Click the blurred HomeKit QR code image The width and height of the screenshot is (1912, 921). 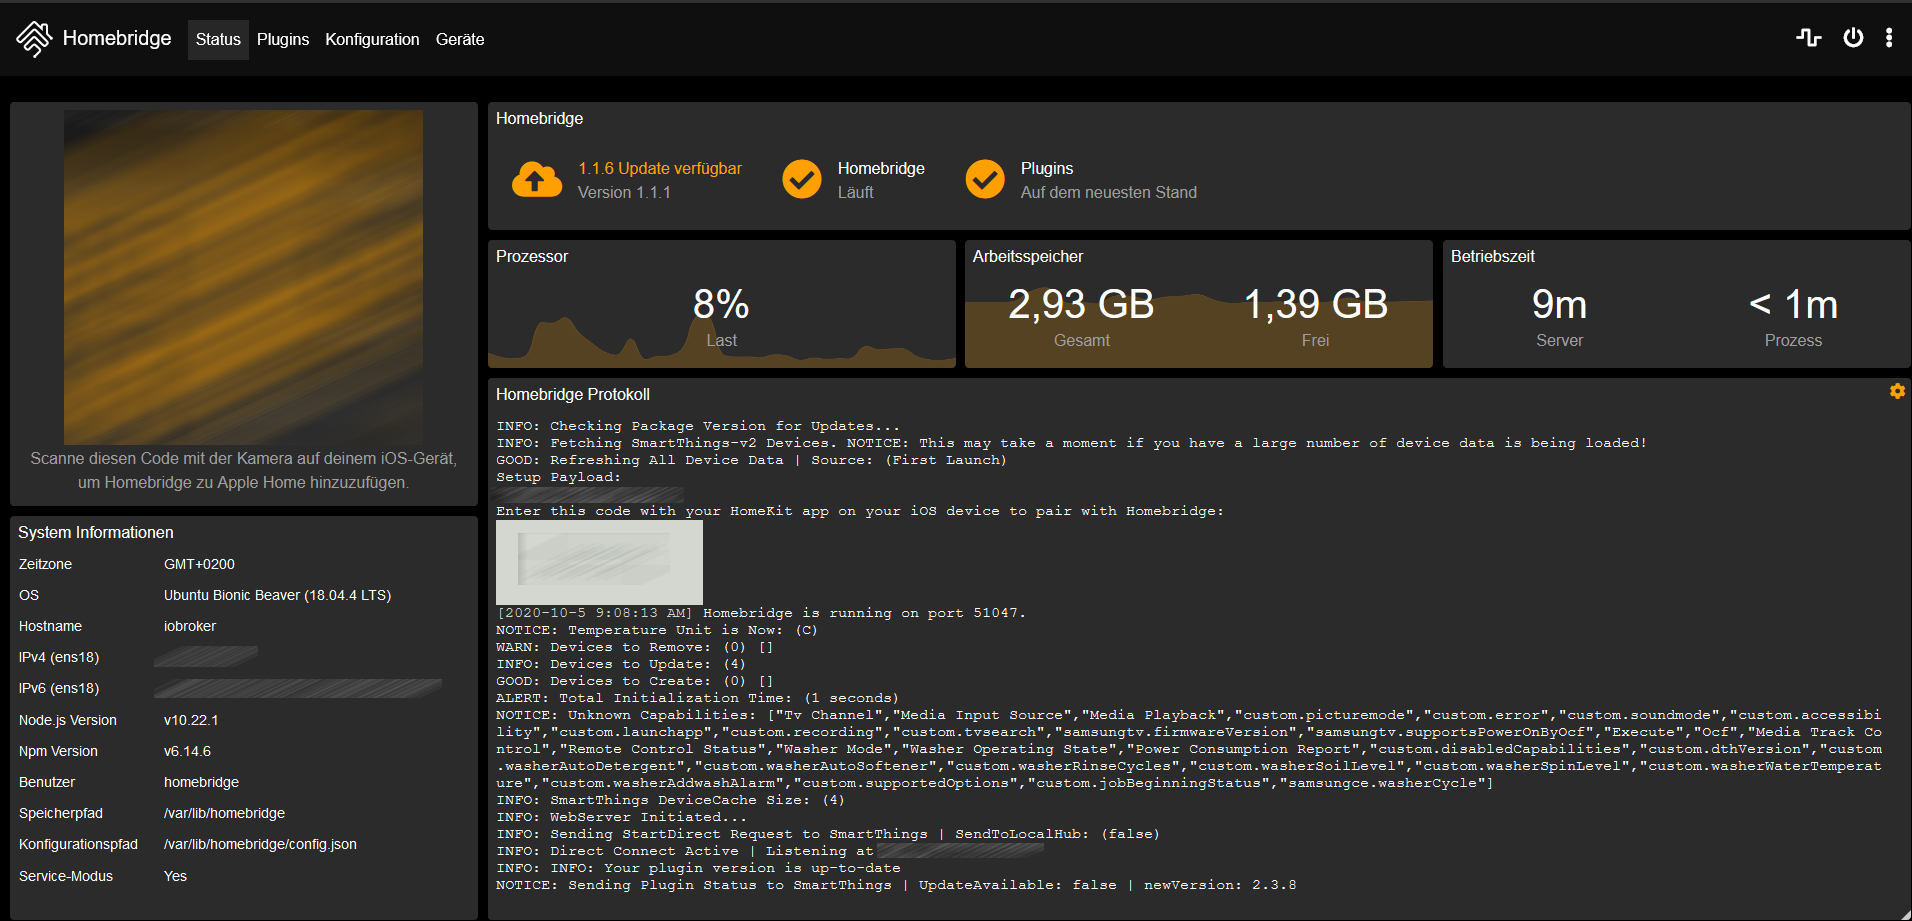pyautogui.click(x=244, y=277)
